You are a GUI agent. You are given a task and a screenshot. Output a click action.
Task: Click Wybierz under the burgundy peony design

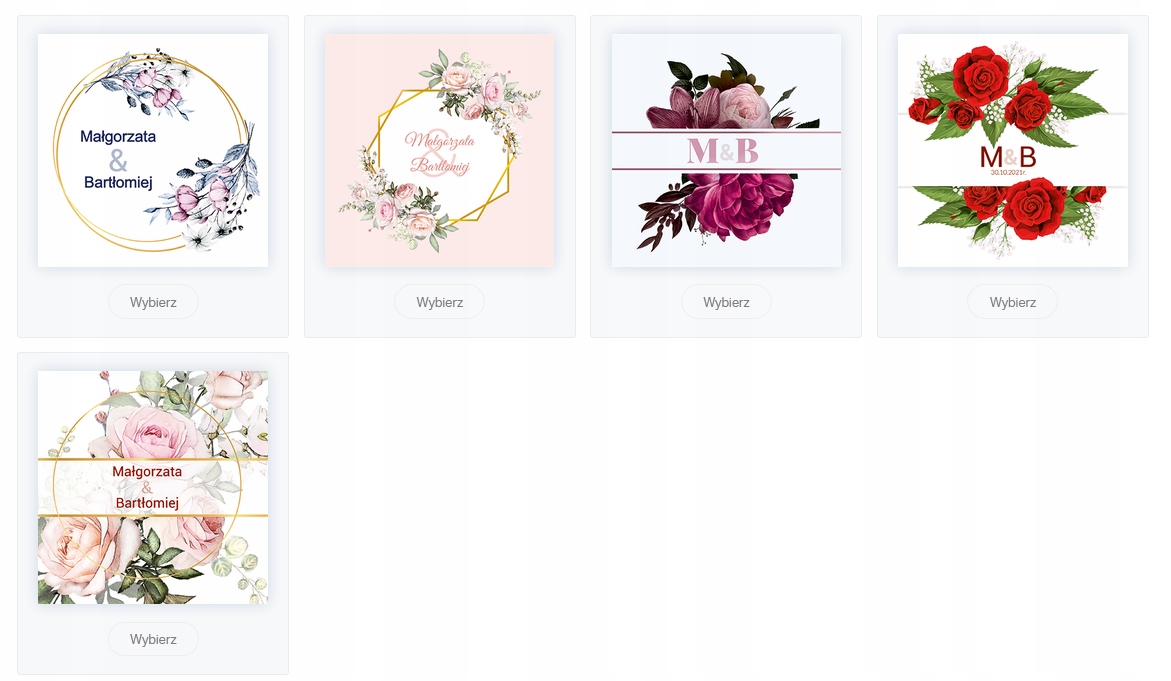point(726,302)
